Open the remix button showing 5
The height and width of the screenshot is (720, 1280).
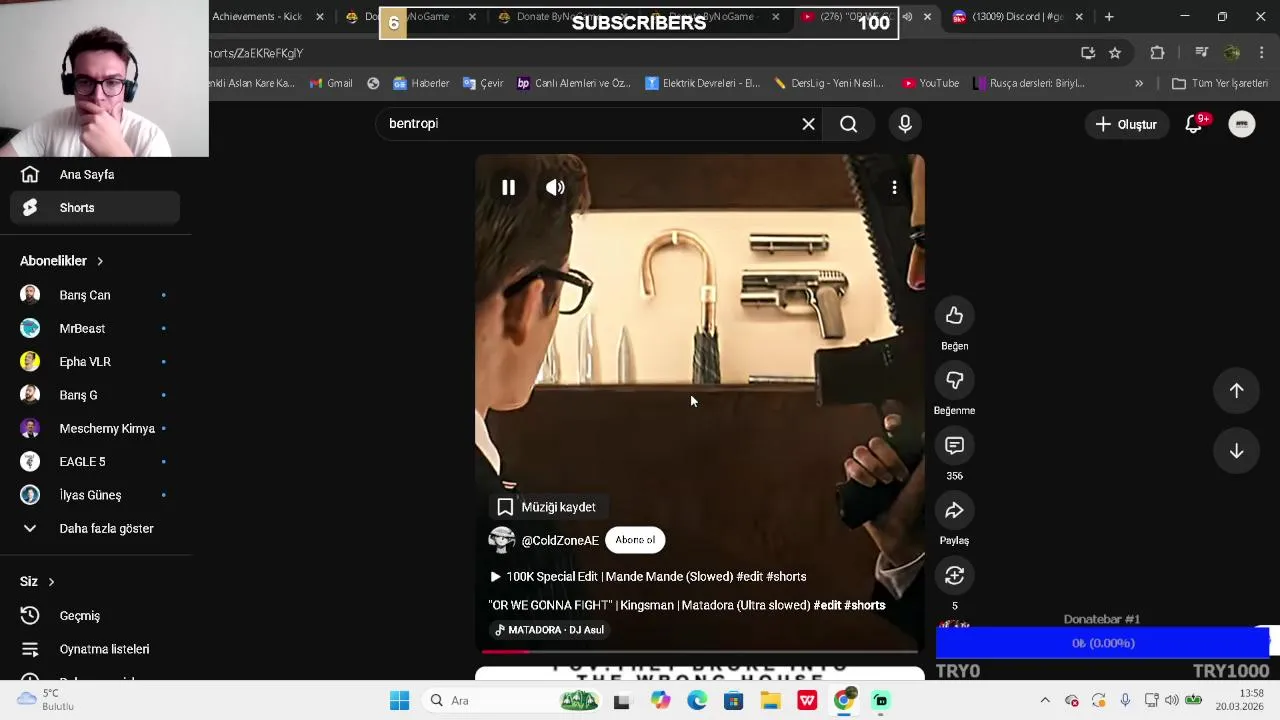coord(954,576)
